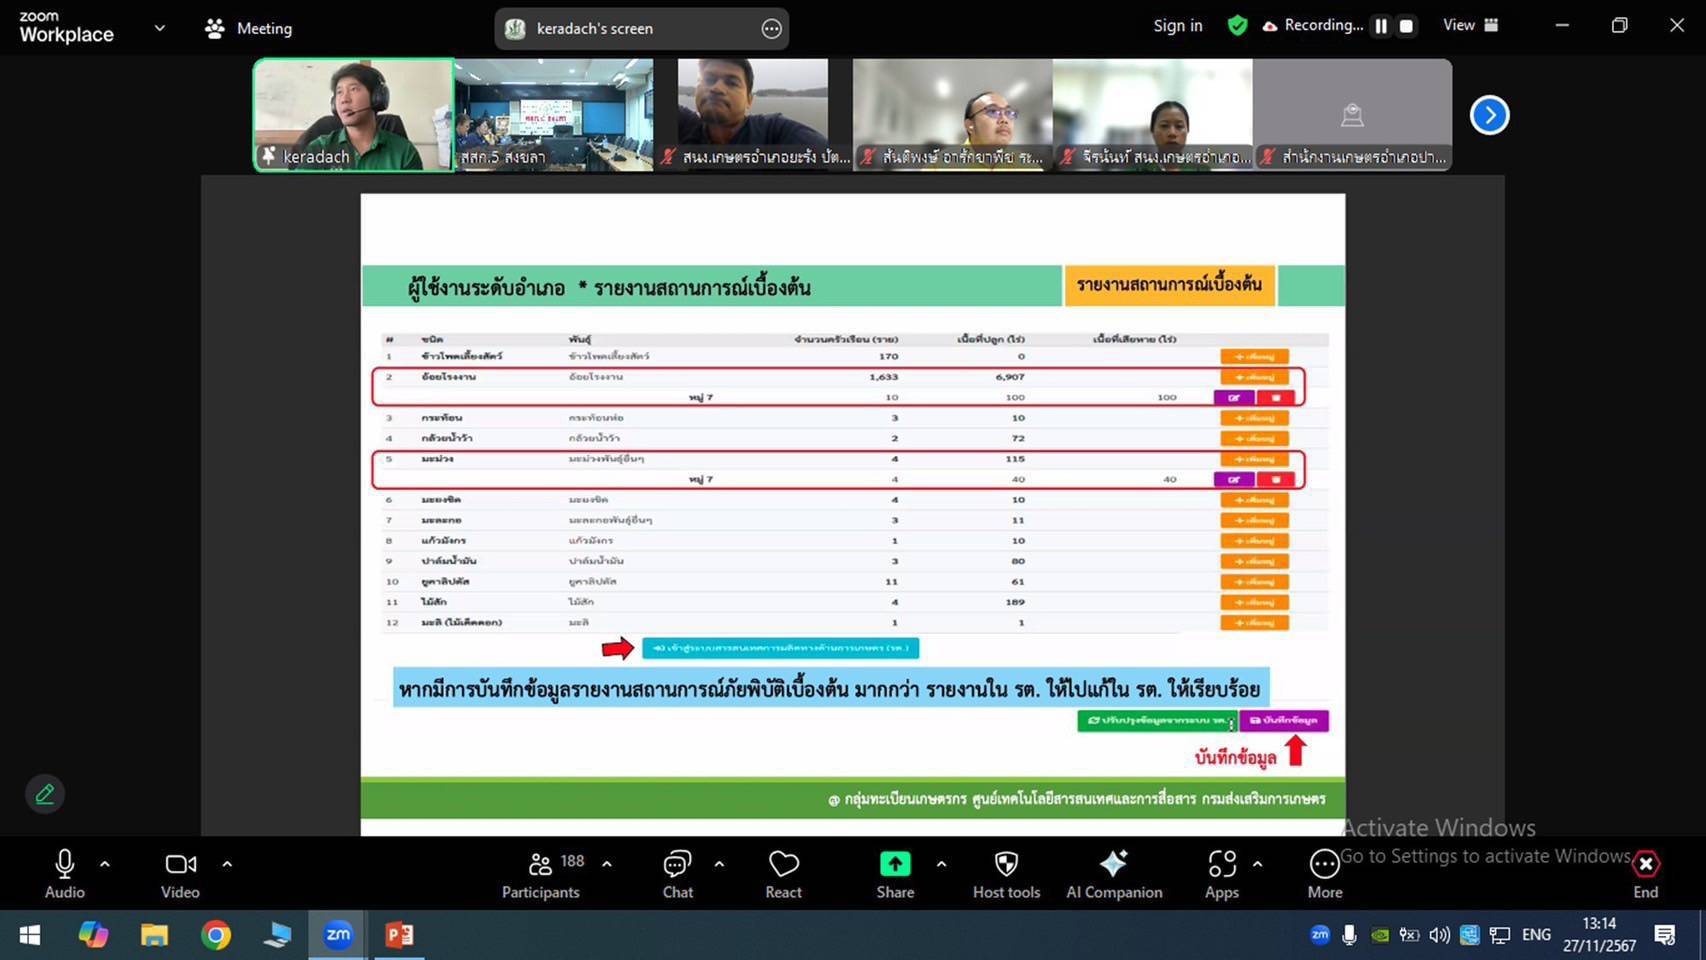Click the purple บันทึกข้อมูล save button in slide
Image resolution: width=1706 pixels, height=960 pixels.
pyautogui.click(x=1284, y=720)
